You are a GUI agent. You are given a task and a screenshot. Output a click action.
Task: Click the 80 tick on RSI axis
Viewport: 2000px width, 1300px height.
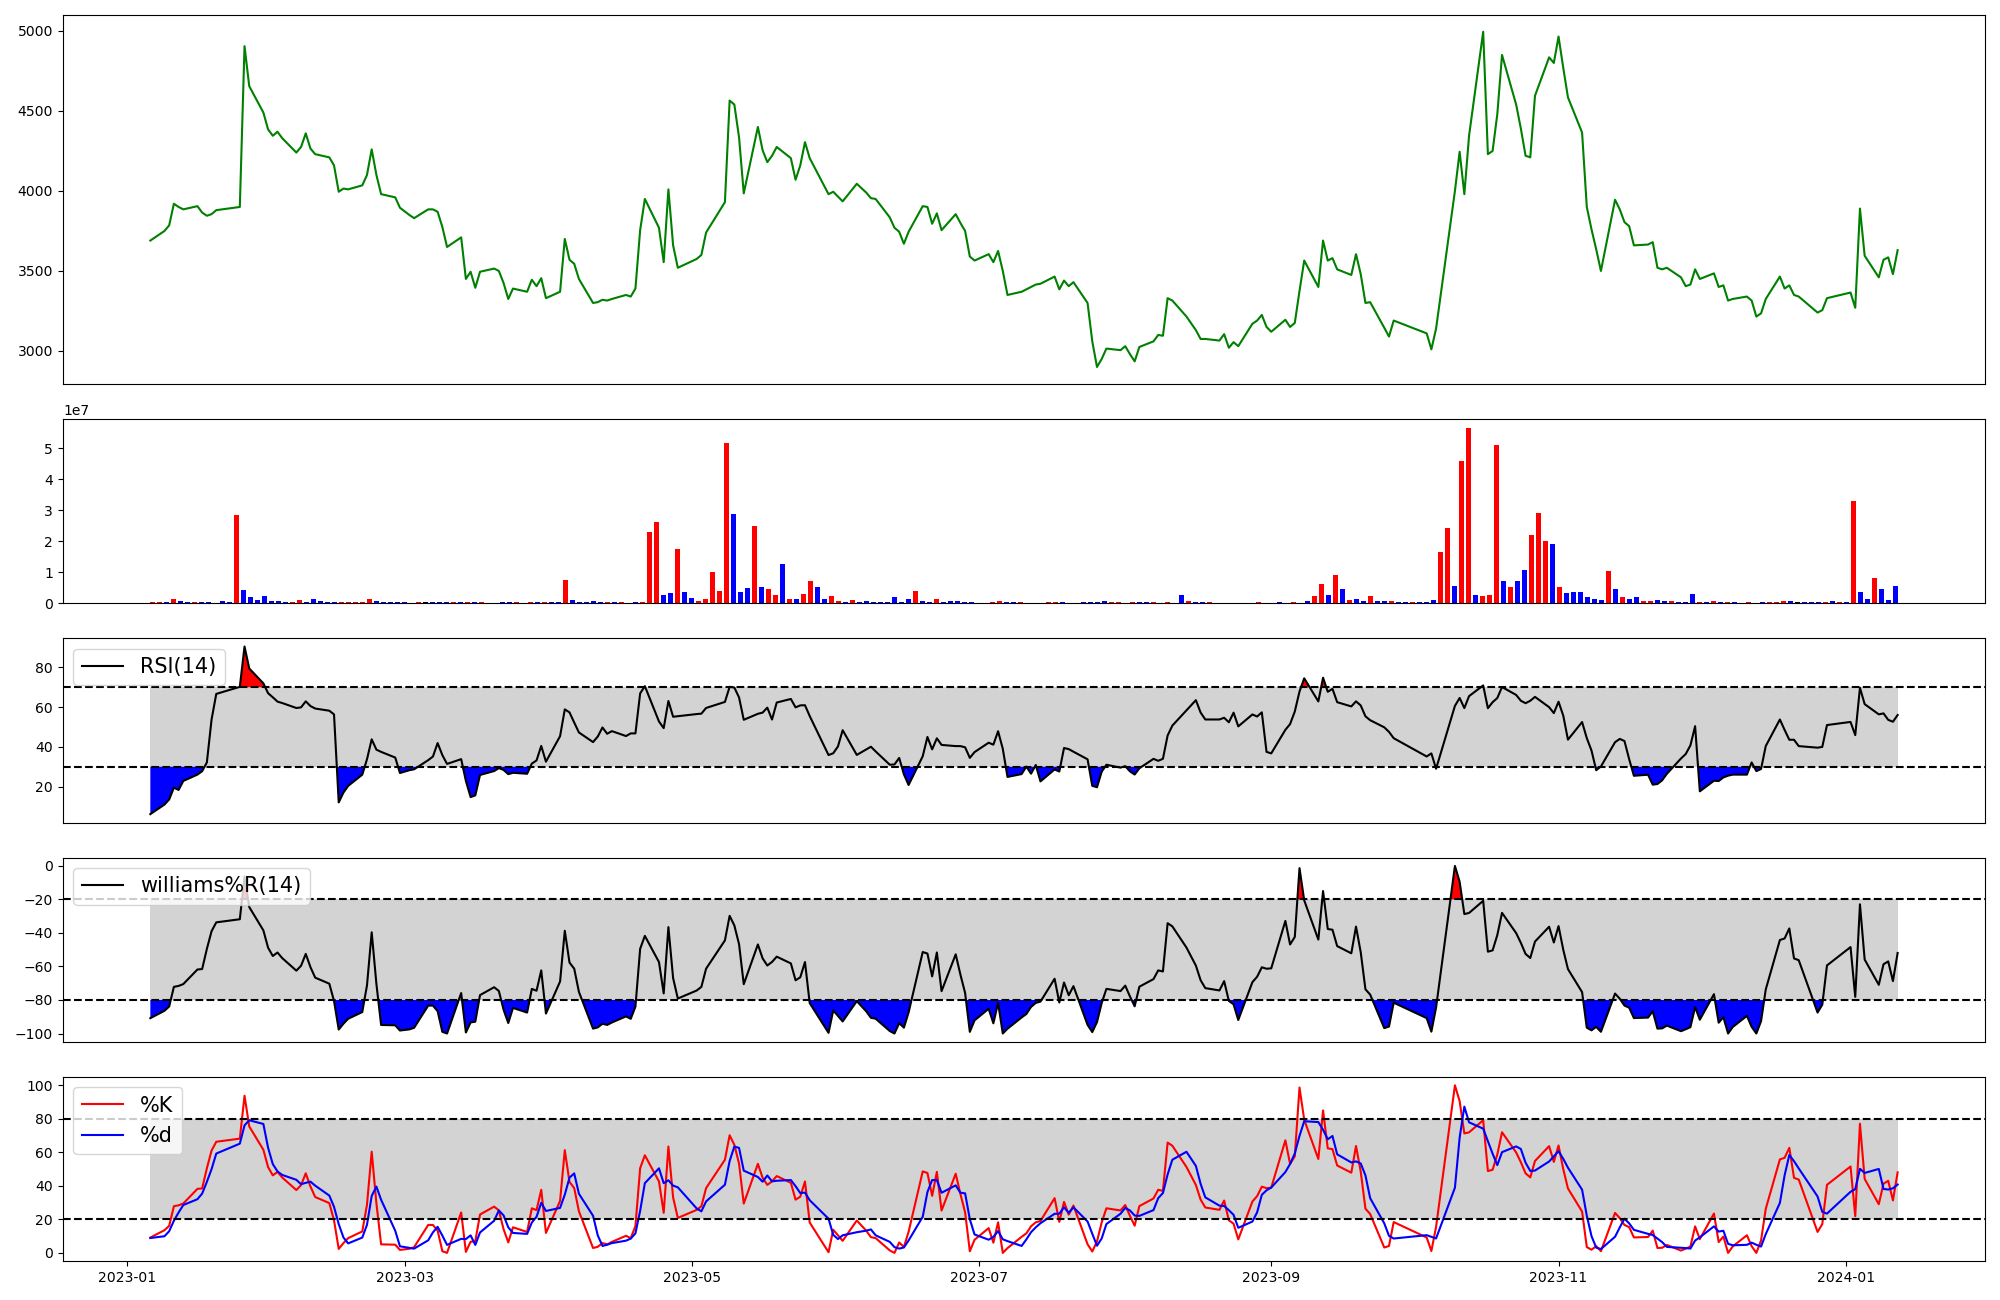(x=44, y=668)
